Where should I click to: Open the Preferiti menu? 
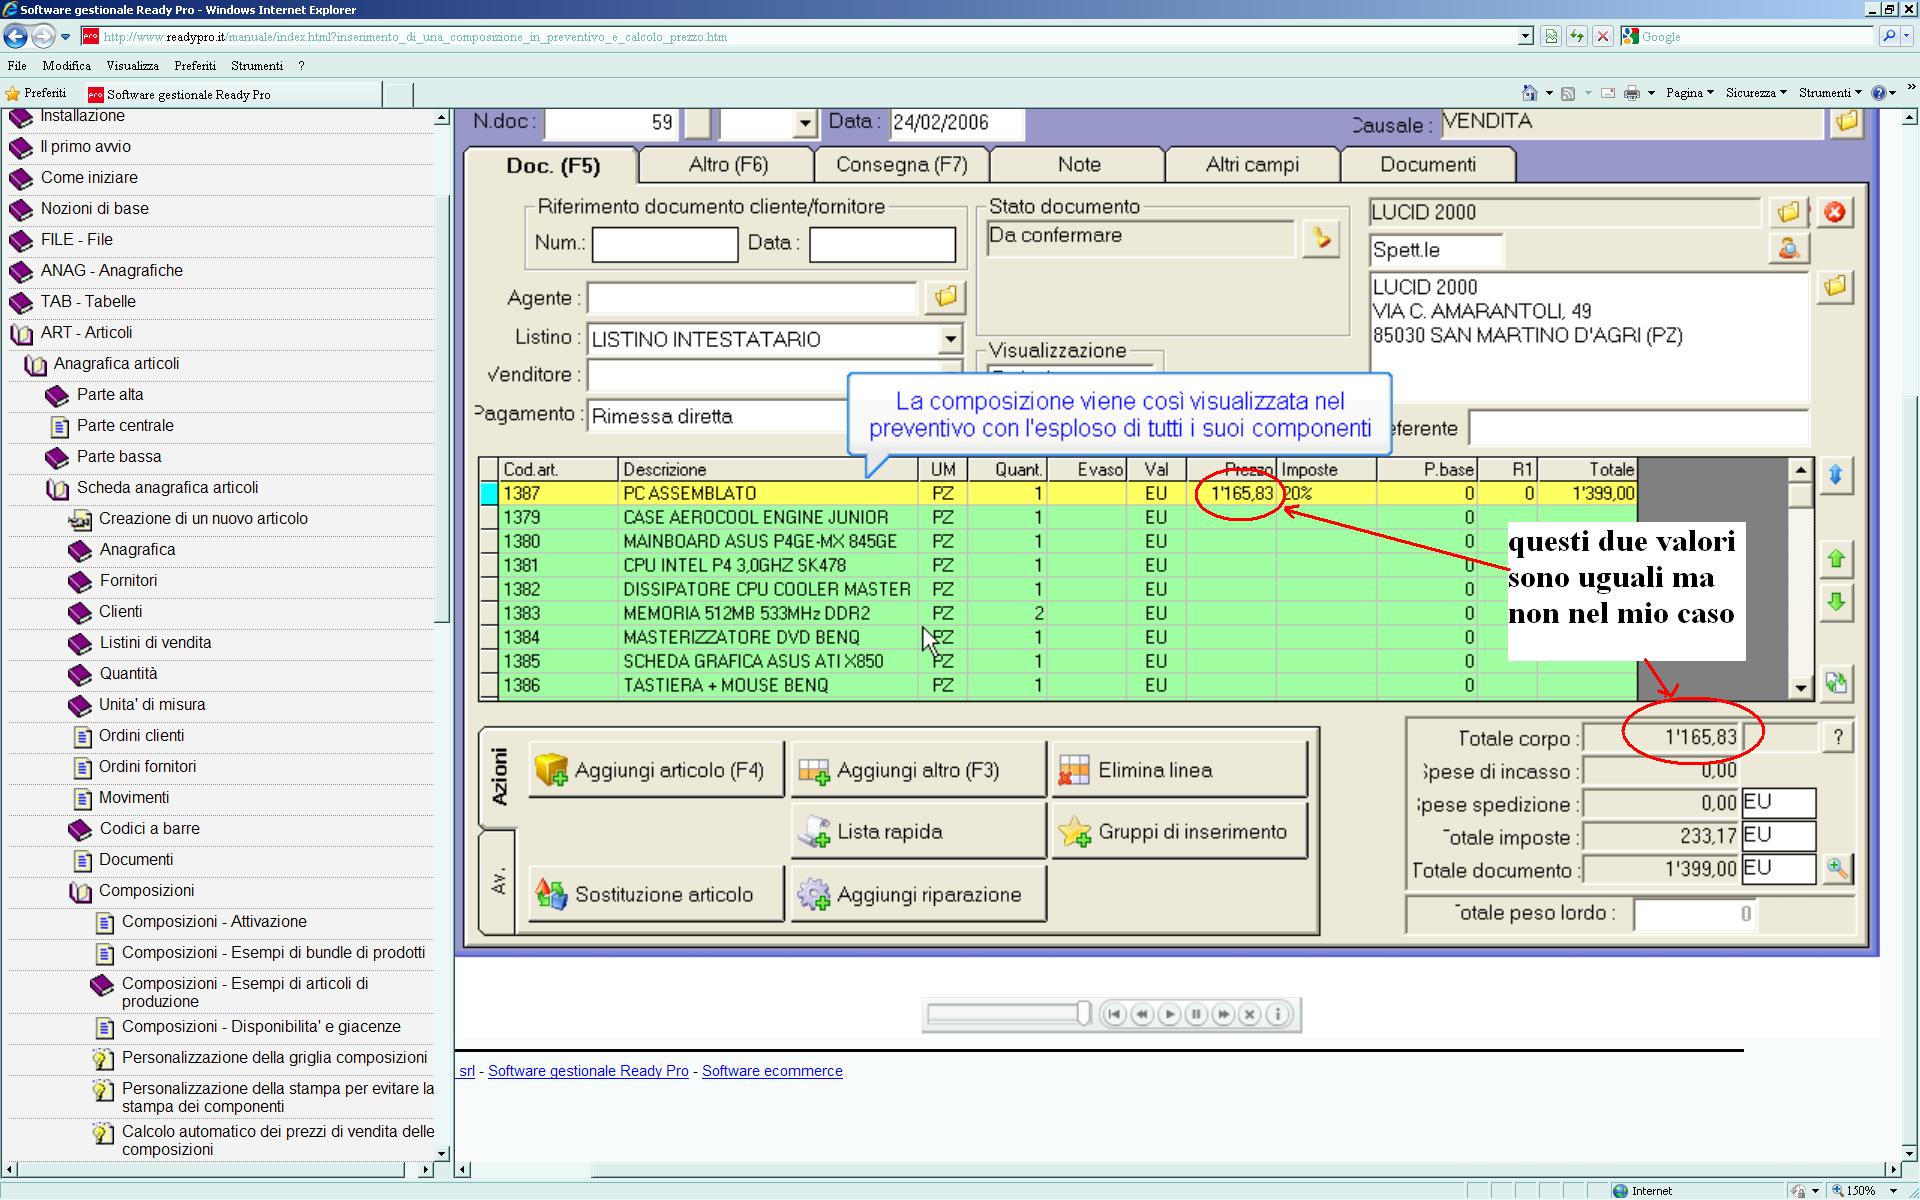[194, 66]
